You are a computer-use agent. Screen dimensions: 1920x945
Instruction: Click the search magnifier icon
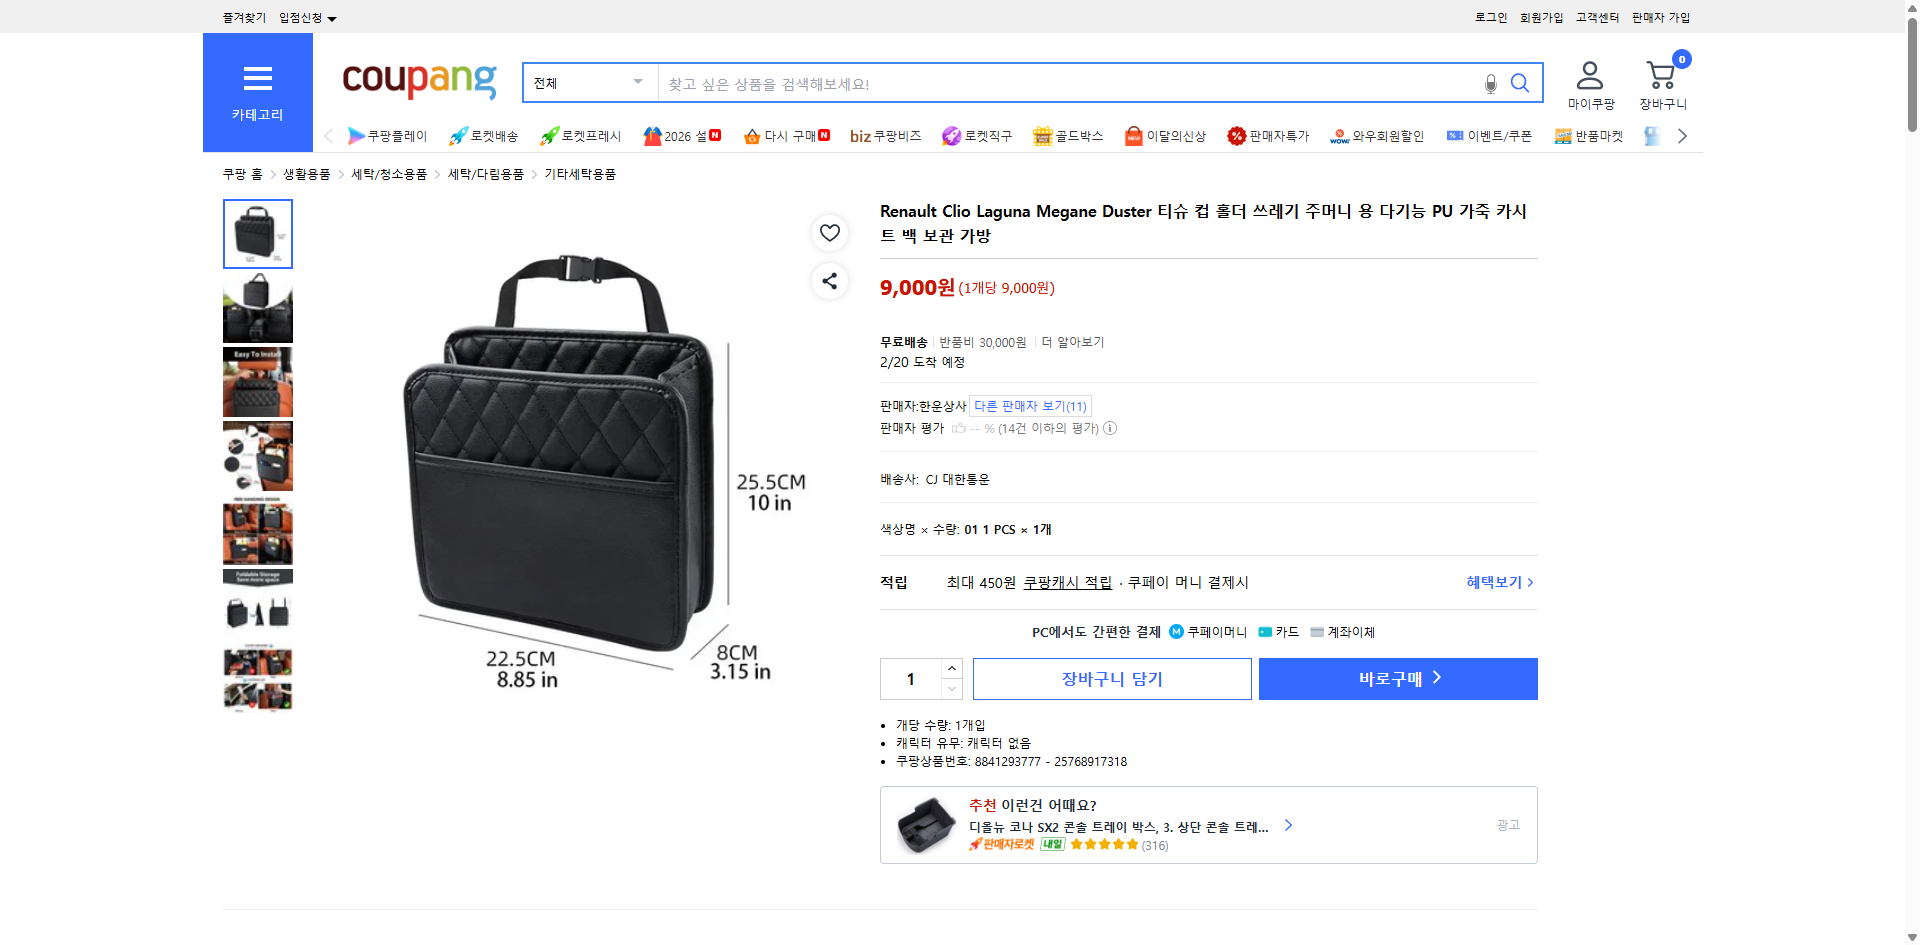coord(1520,84)
